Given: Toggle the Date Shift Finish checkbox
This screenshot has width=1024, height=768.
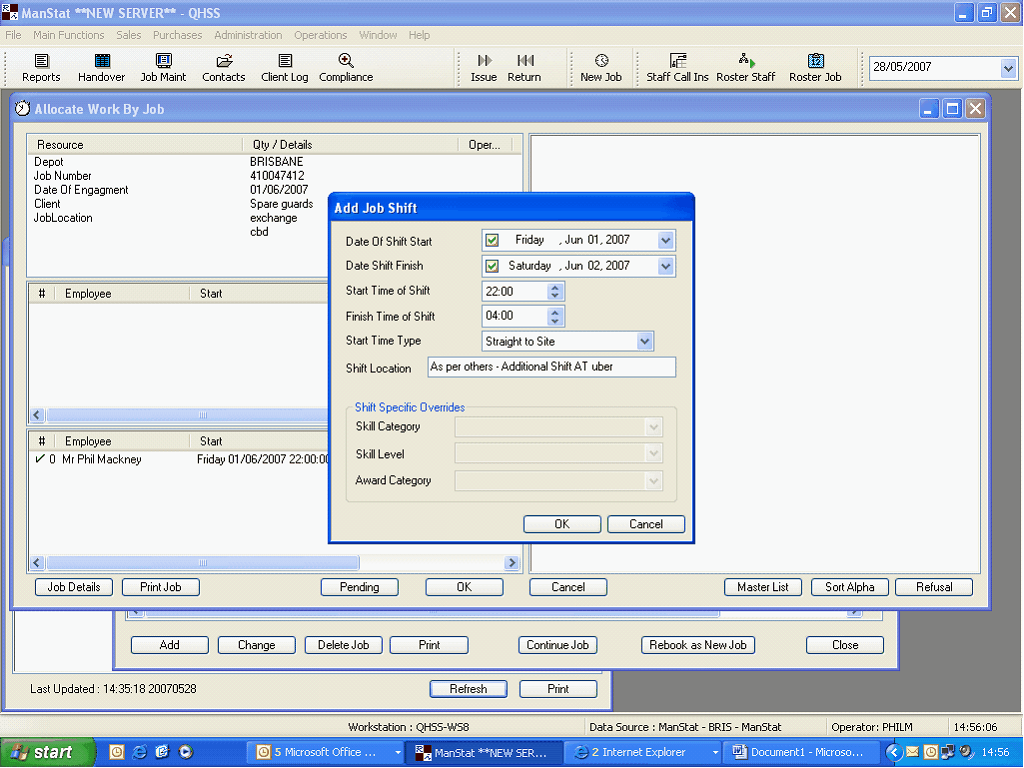Looking at the screenshot, I should pos(492,266).
